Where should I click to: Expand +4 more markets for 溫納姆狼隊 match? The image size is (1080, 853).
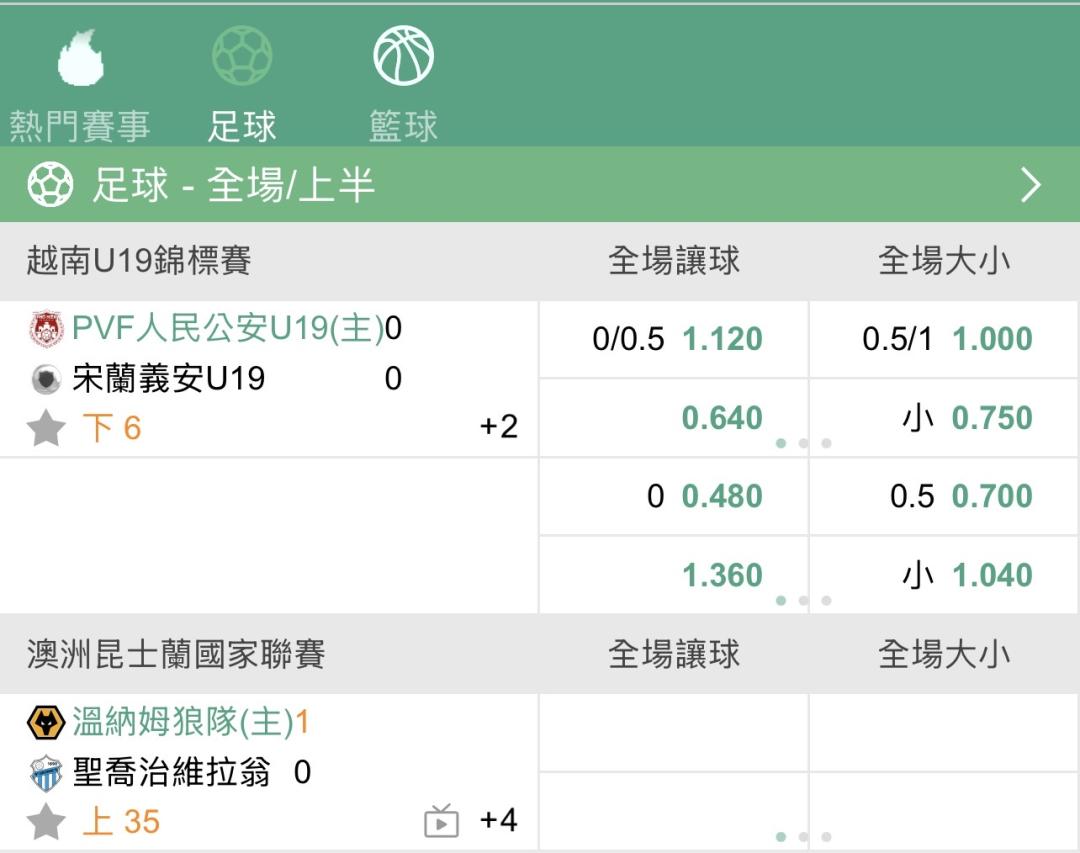click(498, 821)
